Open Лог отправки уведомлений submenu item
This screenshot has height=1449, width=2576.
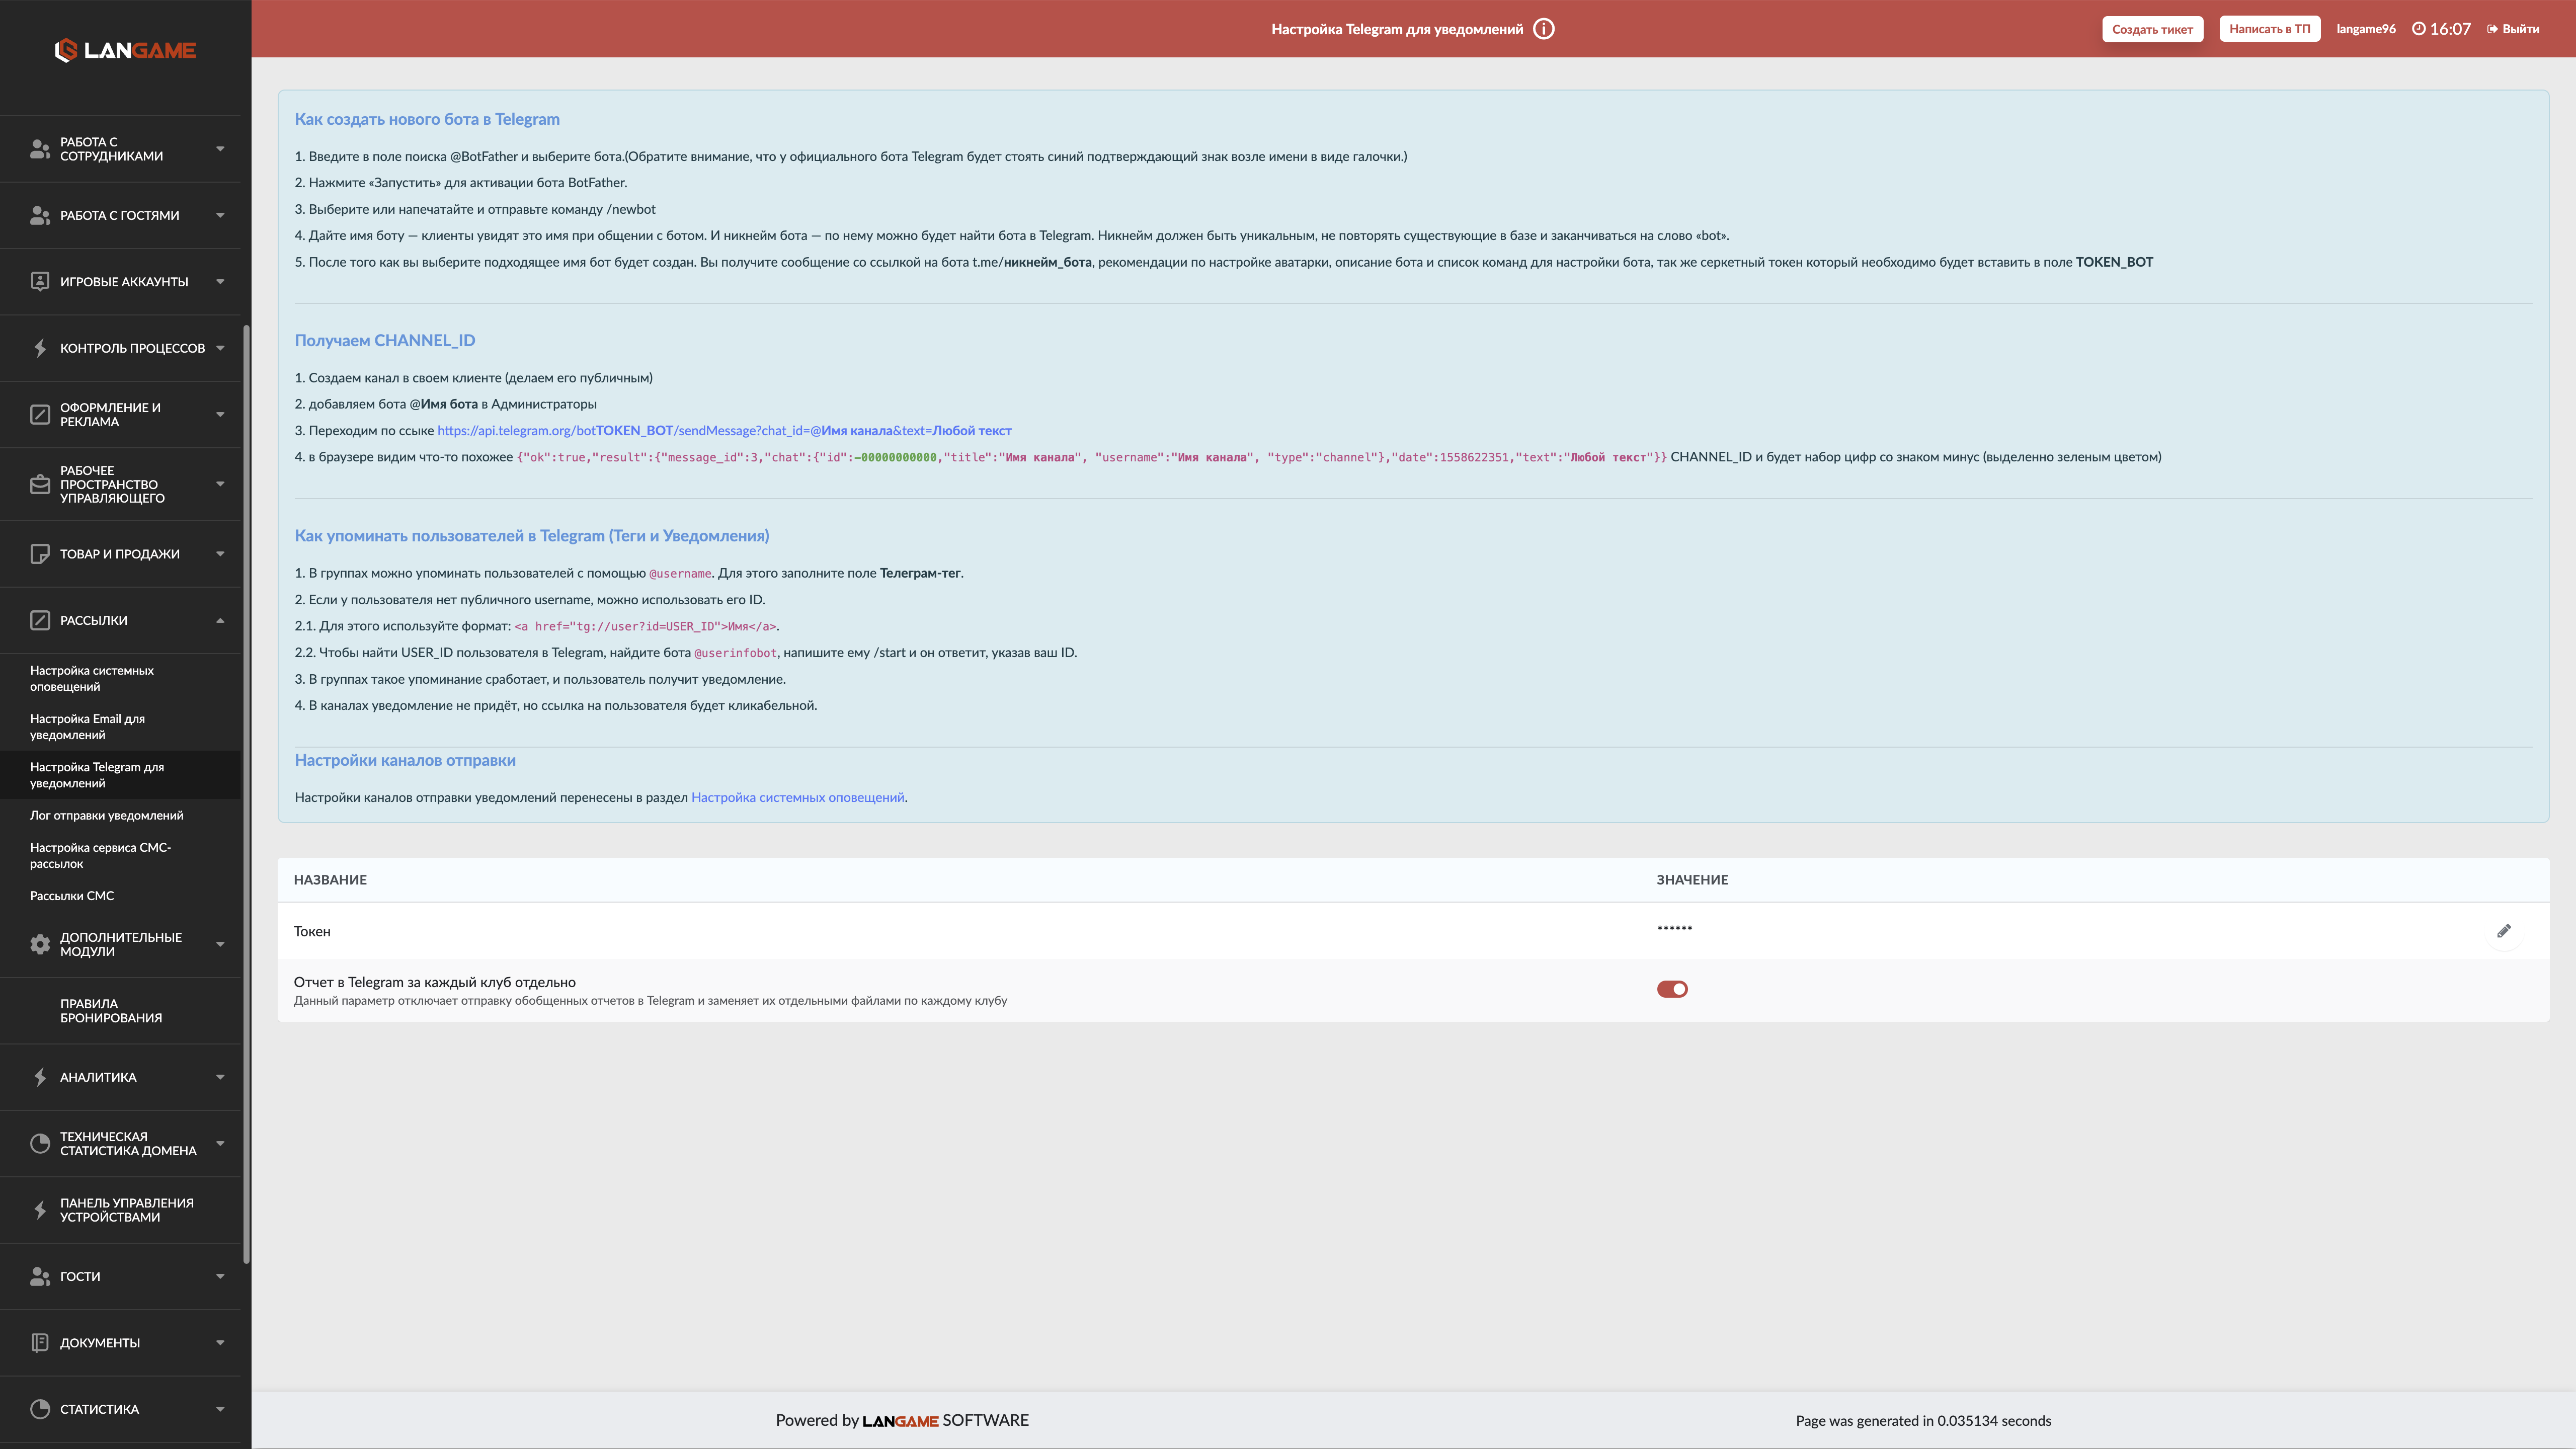107,815
